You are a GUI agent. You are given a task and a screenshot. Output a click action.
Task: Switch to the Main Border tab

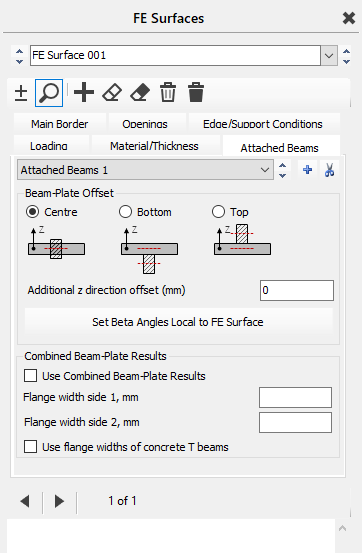coord(60,124)
